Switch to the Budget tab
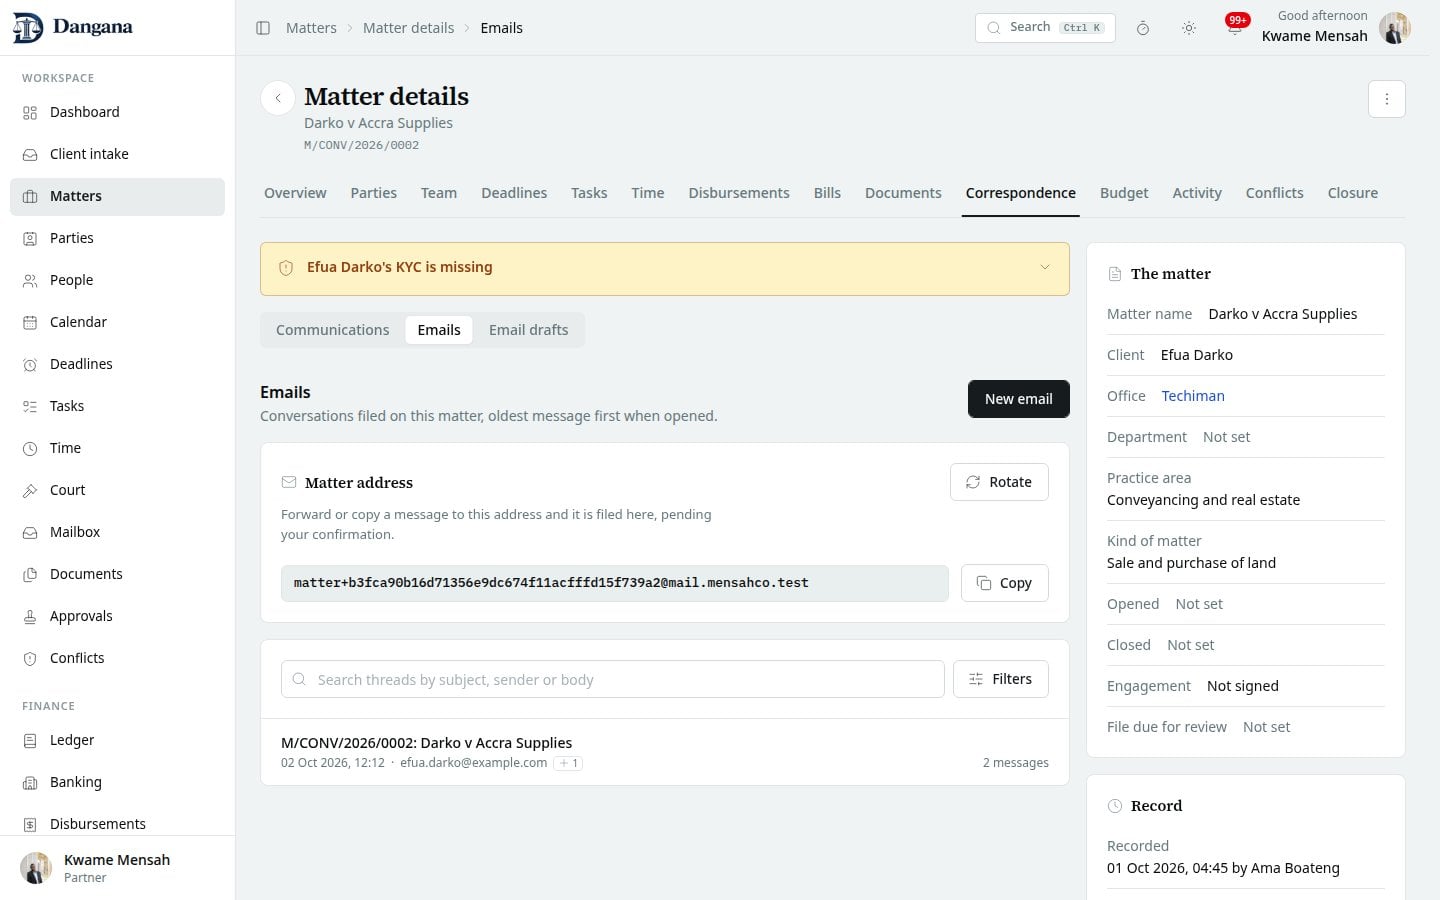This screenshot has width=1440, height=900. [1124, 193]
